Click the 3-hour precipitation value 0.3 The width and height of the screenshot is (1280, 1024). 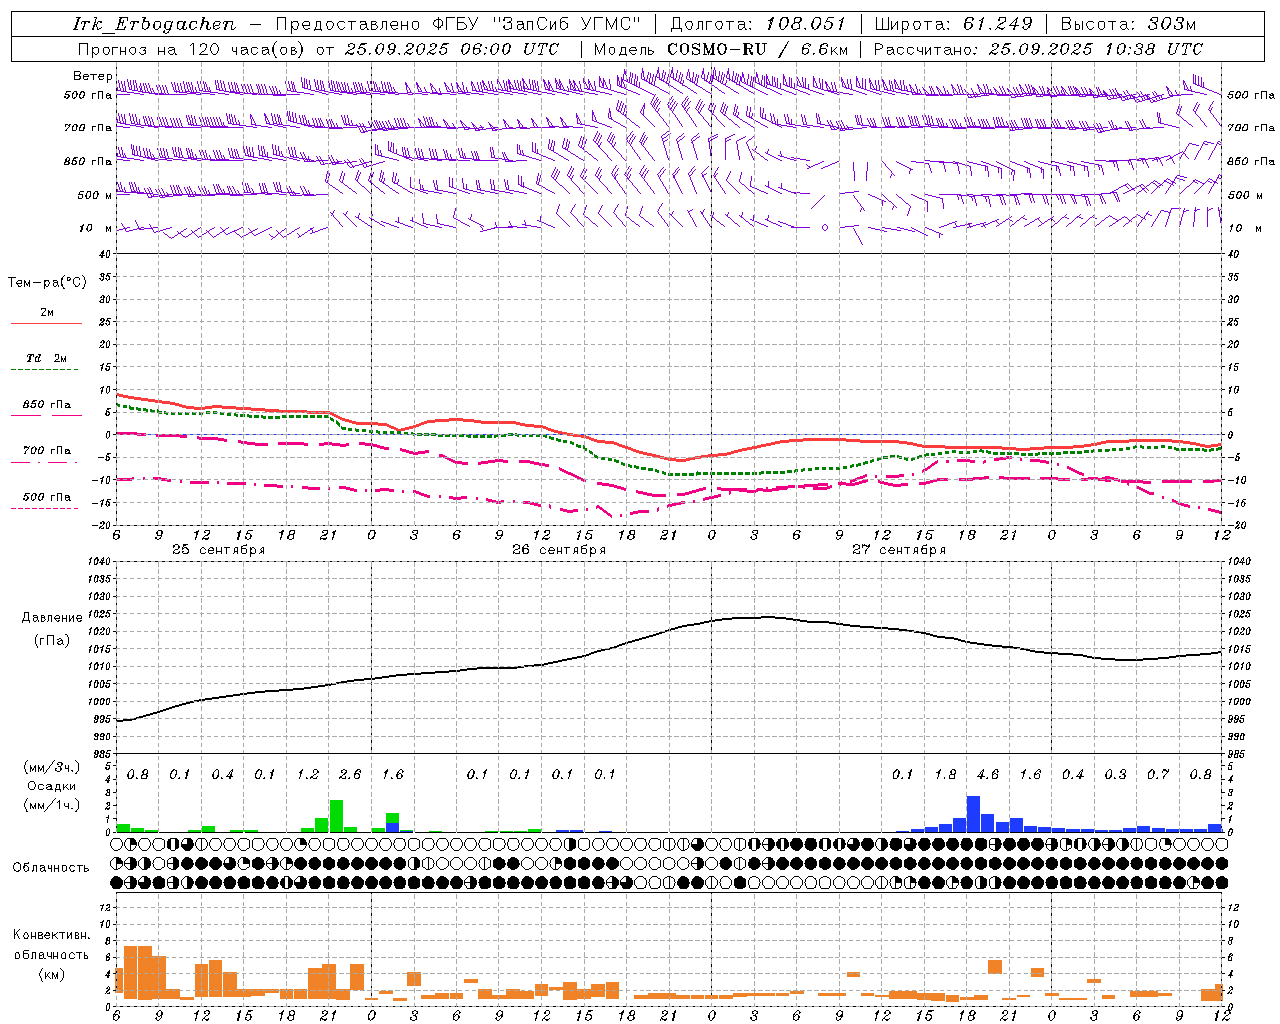(1115, 775)
